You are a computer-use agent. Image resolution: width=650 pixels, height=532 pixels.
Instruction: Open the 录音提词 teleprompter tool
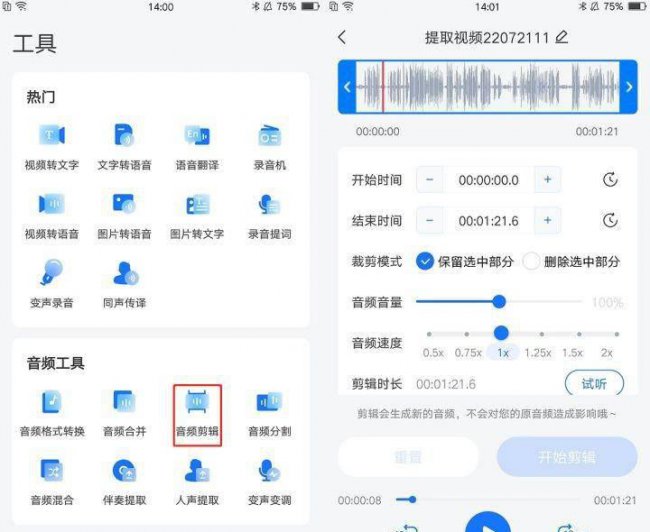[x=269, y=216]
